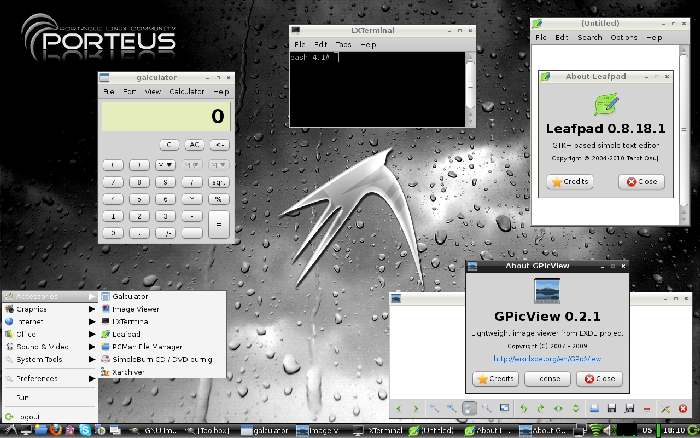Open the Search menu in Leafpad
700x438 pixels.
pos(590,37)
